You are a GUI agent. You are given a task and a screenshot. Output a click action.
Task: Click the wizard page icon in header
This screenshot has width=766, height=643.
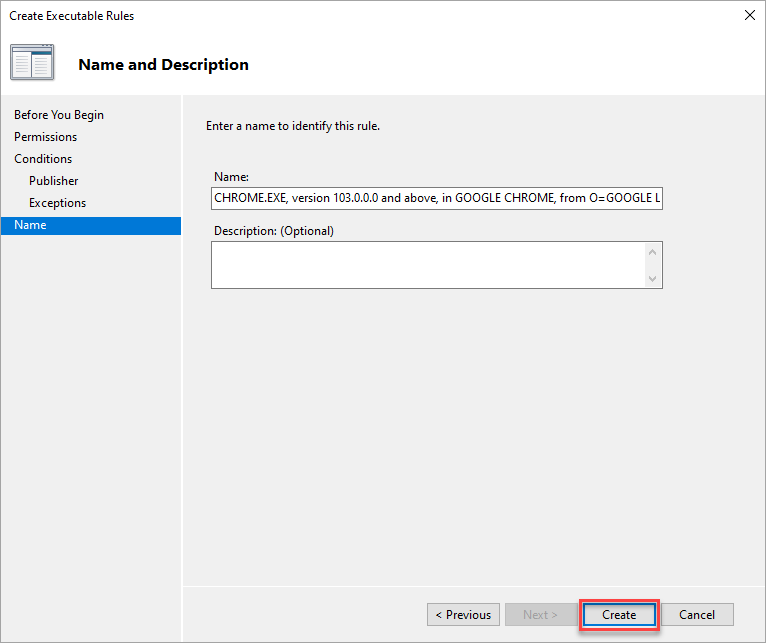(32, 63)
